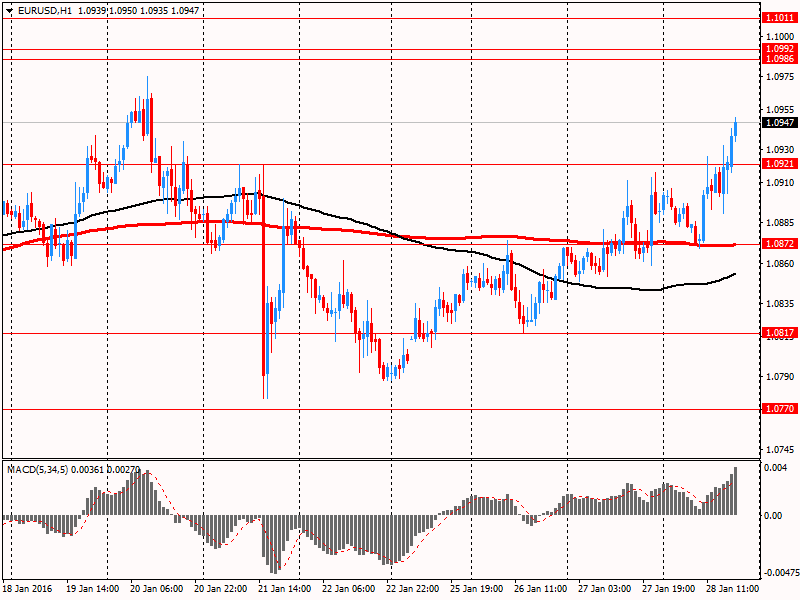Screen dimensions: 800x600
Task: Click the 18 Jan 2016 date label
Action: (x=30, y=590)
